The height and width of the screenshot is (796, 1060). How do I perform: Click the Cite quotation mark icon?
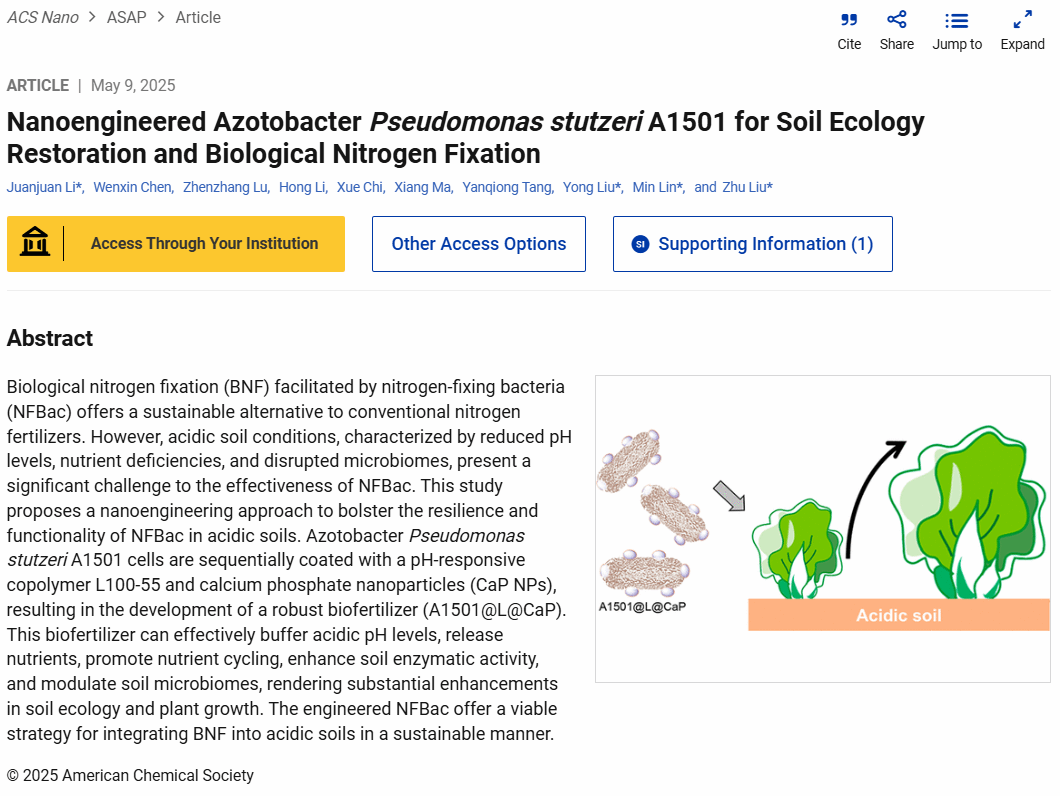849,20
